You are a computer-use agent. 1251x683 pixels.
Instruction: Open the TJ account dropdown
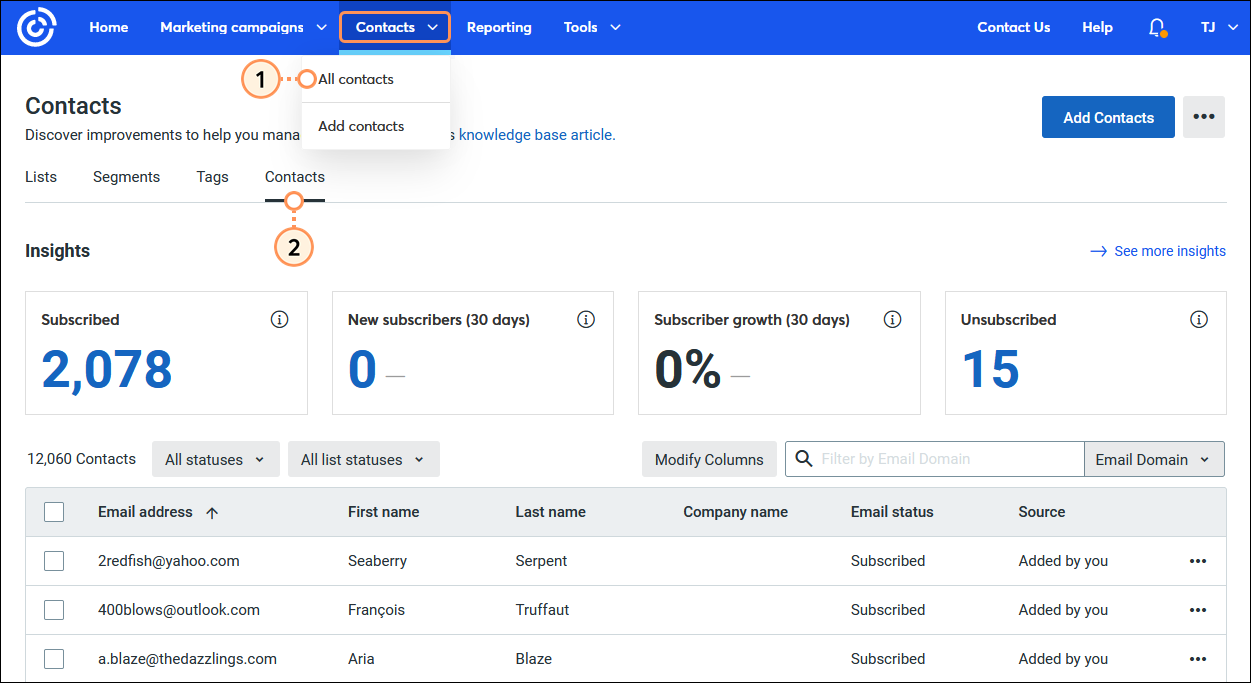(1218, 28)
